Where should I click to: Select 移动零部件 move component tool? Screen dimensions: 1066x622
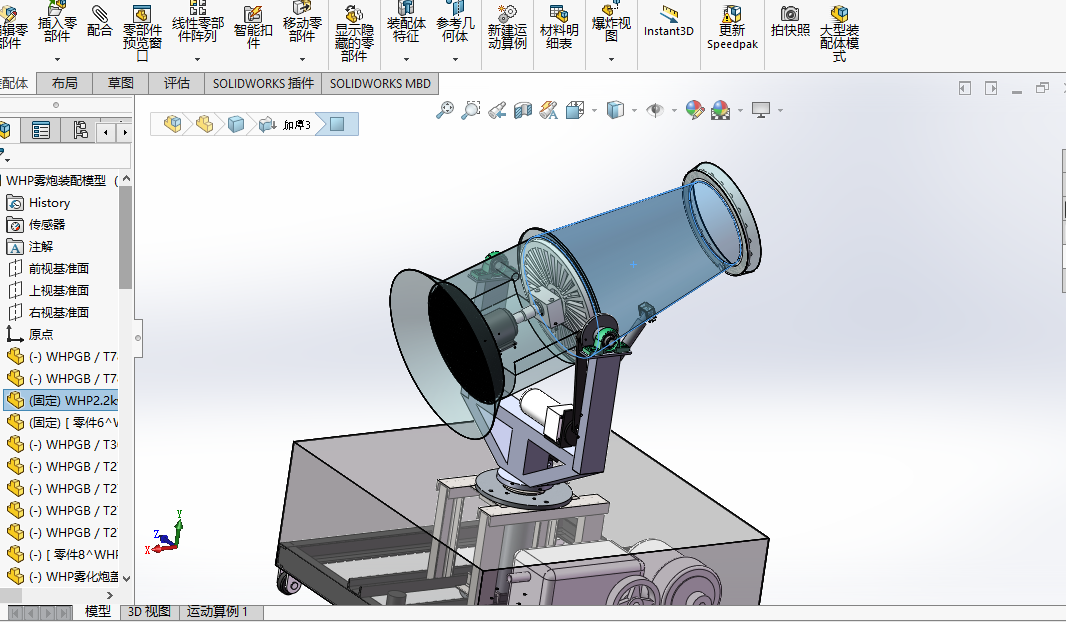tap(302, 22)
